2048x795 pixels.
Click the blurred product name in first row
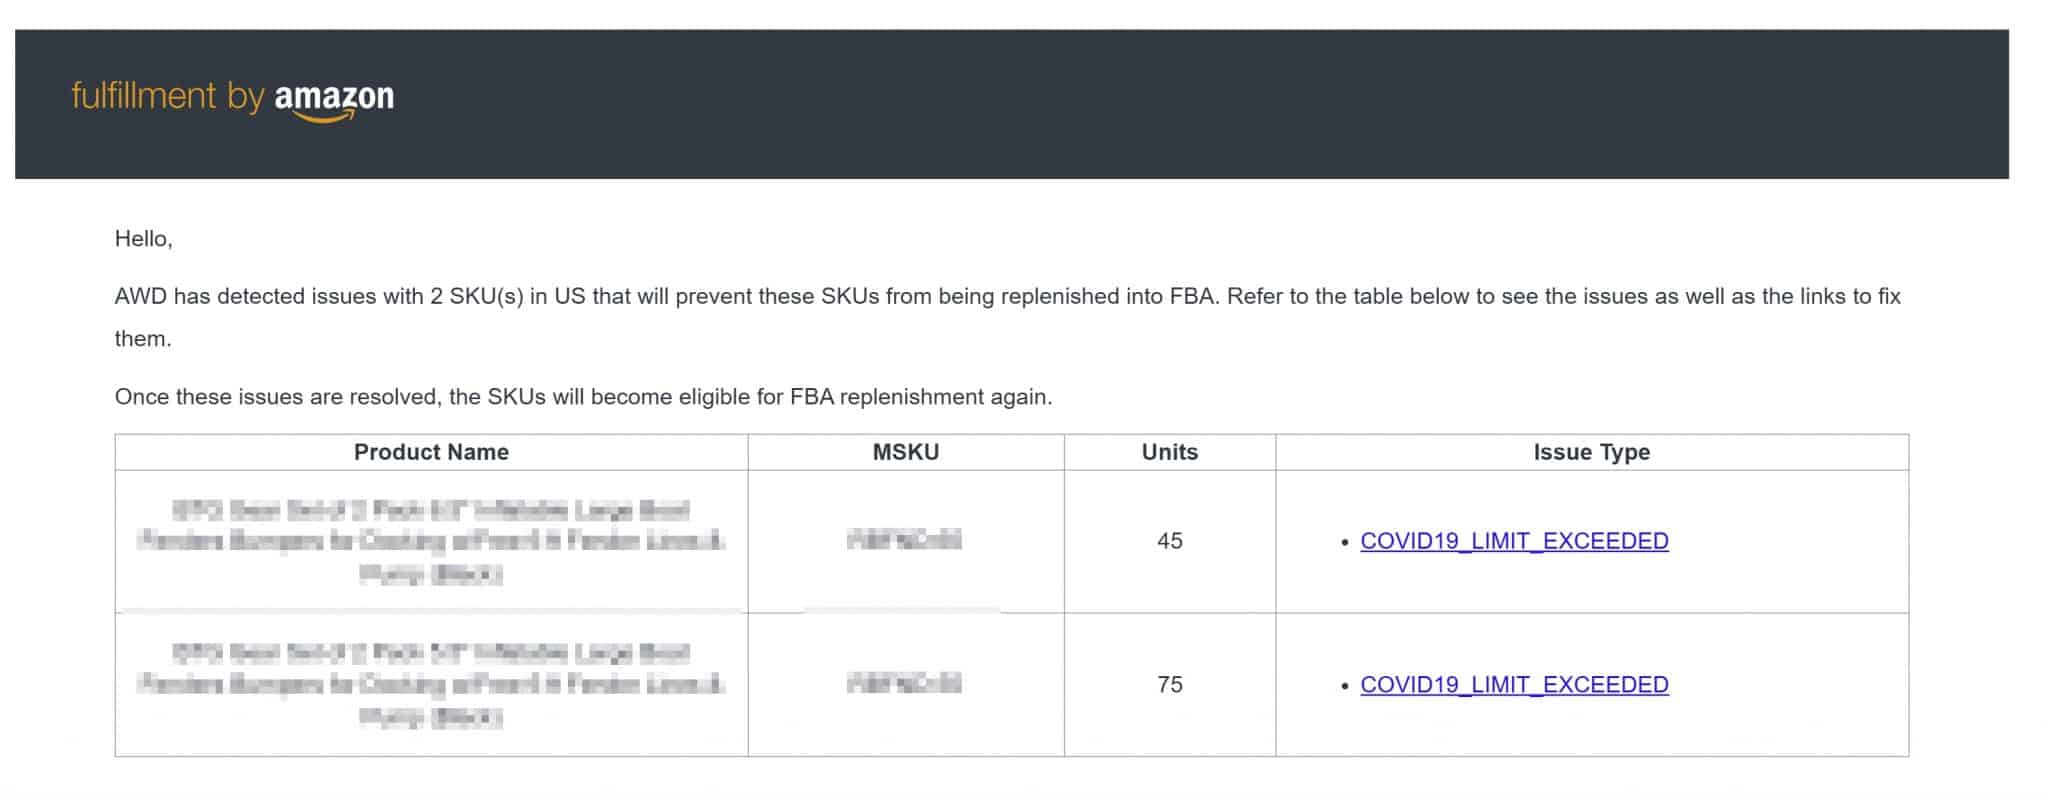[x=431, y=541]
